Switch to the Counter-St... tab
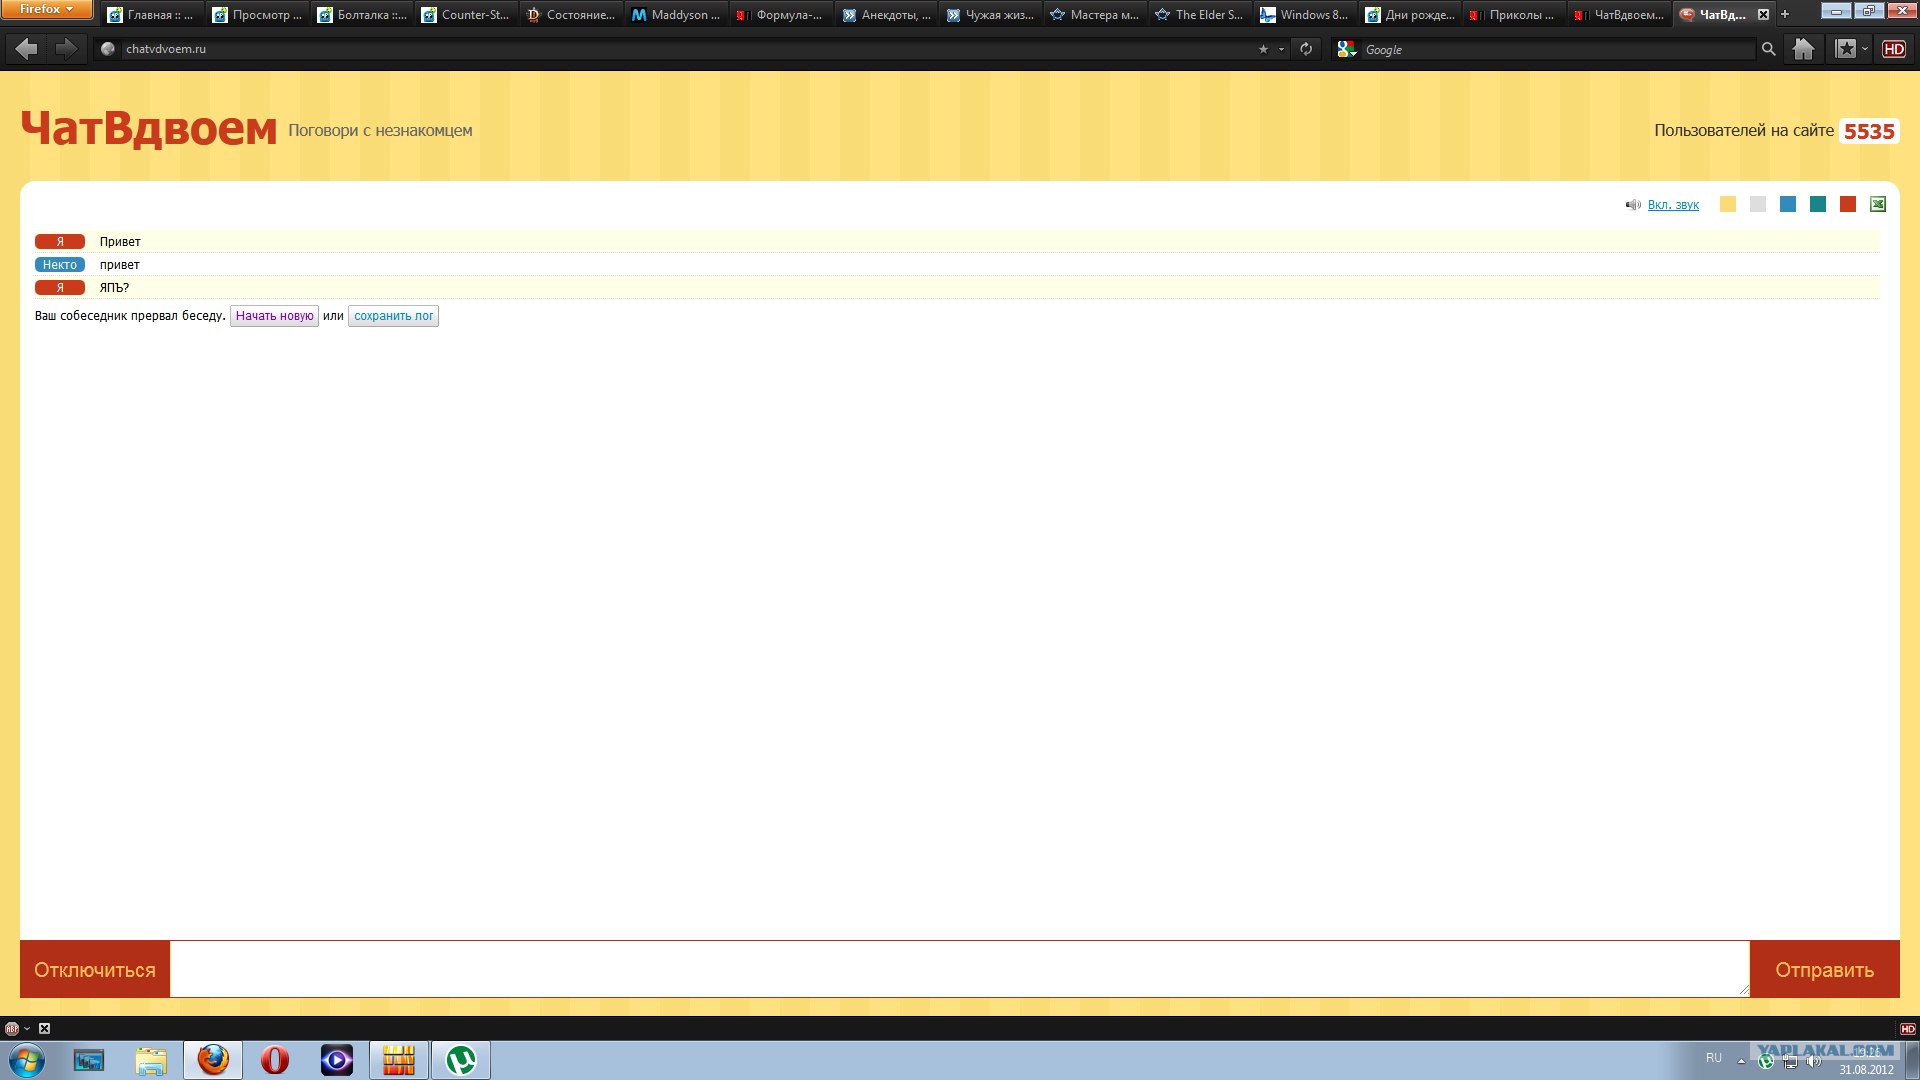The width and height of the screenshot is (1920, 1080). coord(466,15)
